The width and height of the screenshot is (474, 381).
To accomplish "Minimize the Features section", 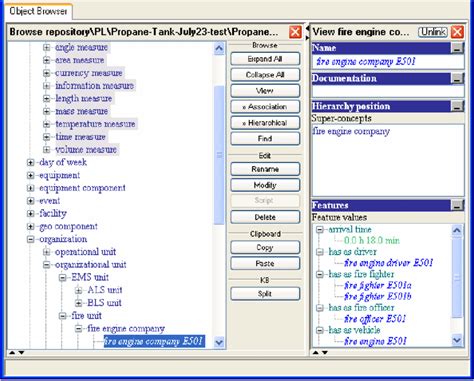I will coord(457,205).
